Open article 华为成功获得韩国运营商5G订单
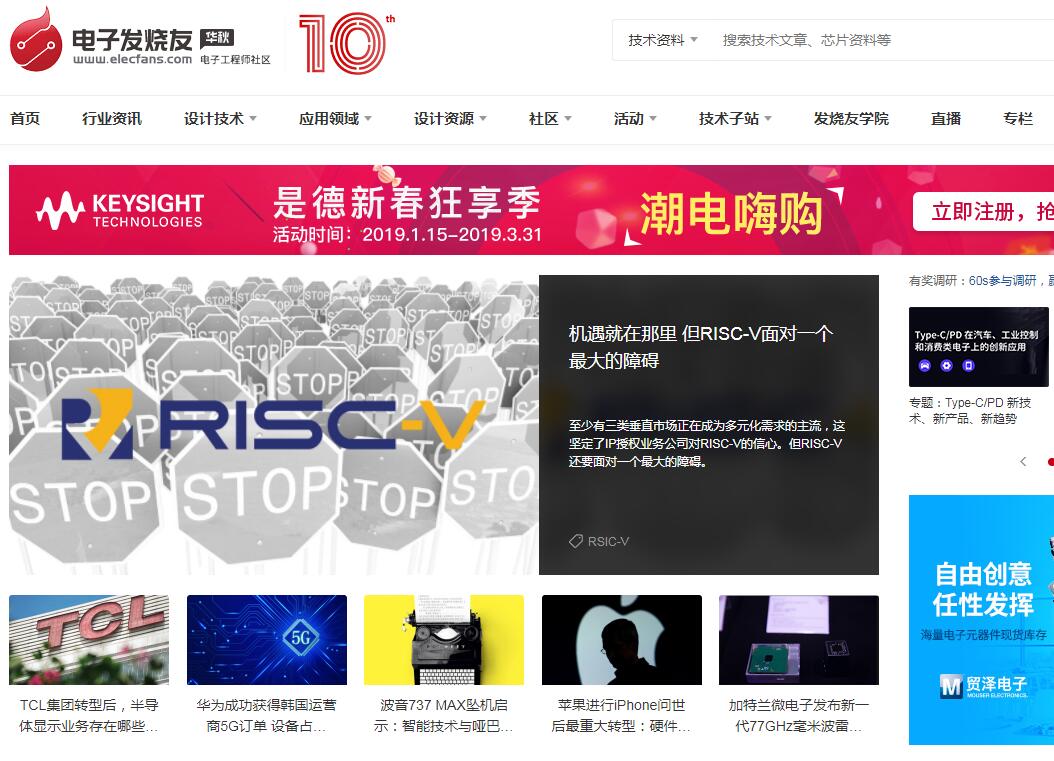This screenshot has width=1054, height=761. 266,715
